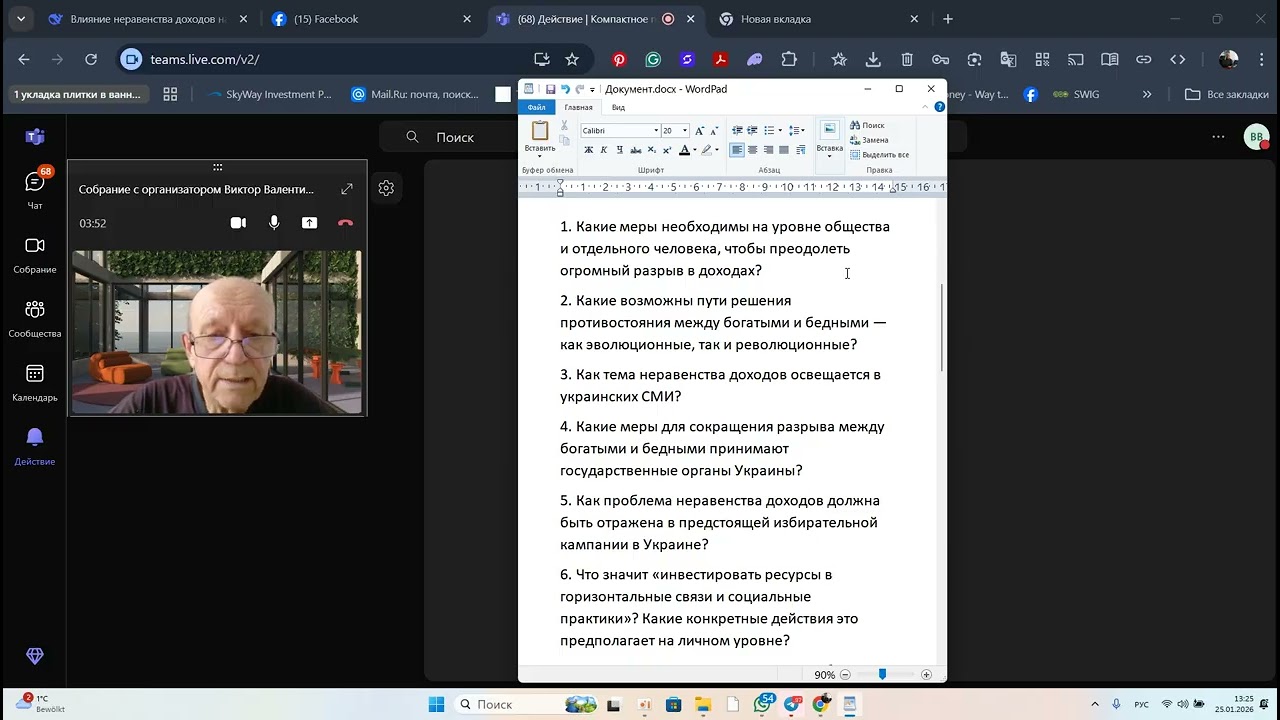The width and height of the screenshot is (1280, 720).
Task: Align text right in WordPad
Action: (x=767, y=150)
